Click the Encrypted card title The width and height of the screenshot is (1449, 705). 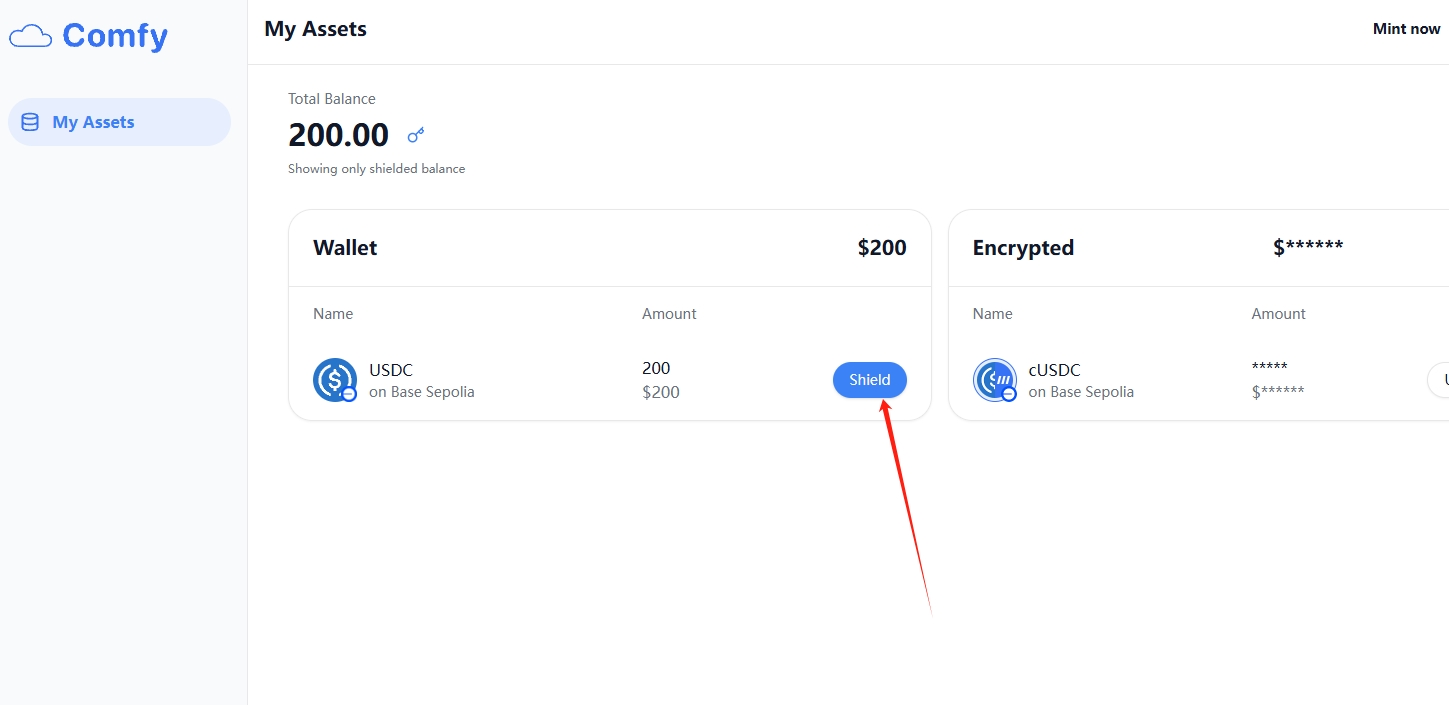point(1023,247)
